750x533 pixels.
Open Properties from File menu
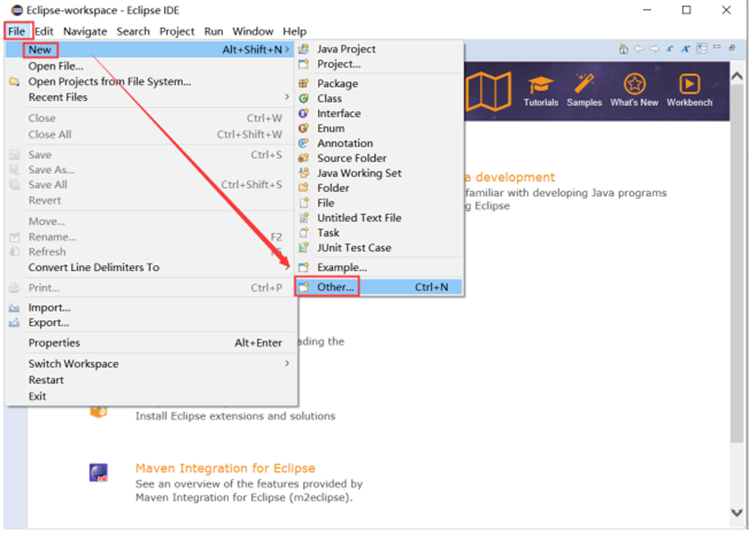tap(151, 343)
